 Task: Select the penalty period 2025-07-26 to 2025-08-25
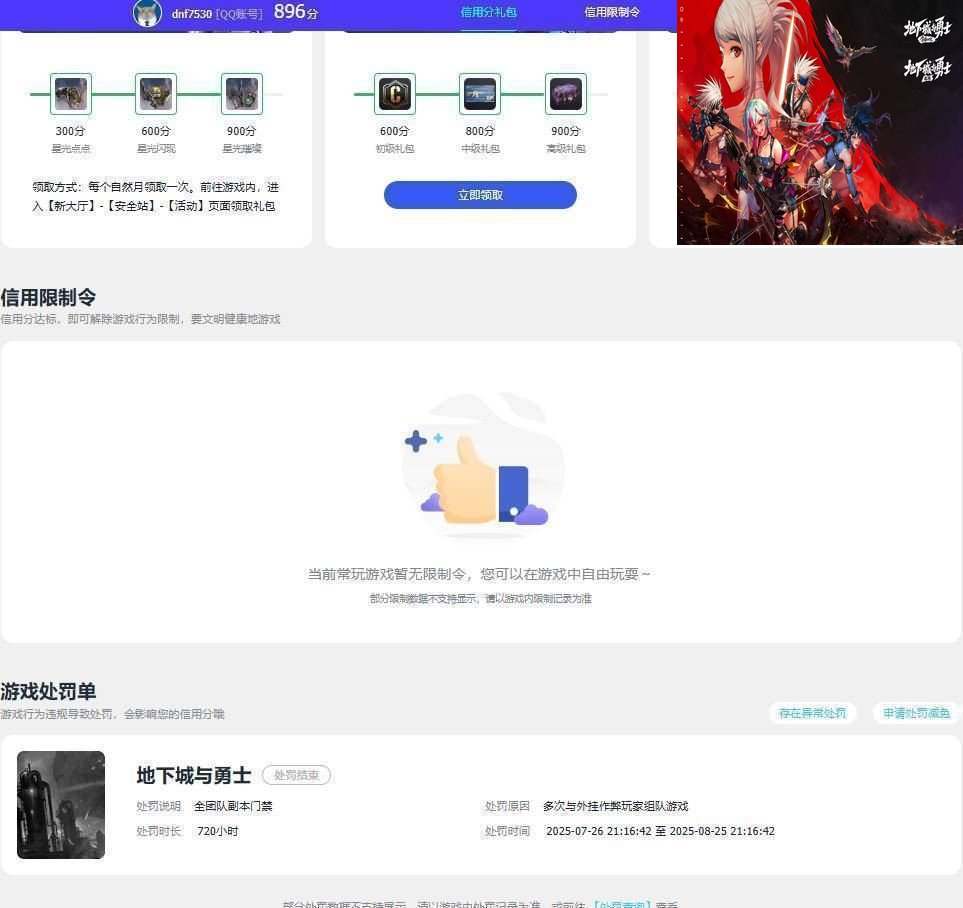click(660, 831)
